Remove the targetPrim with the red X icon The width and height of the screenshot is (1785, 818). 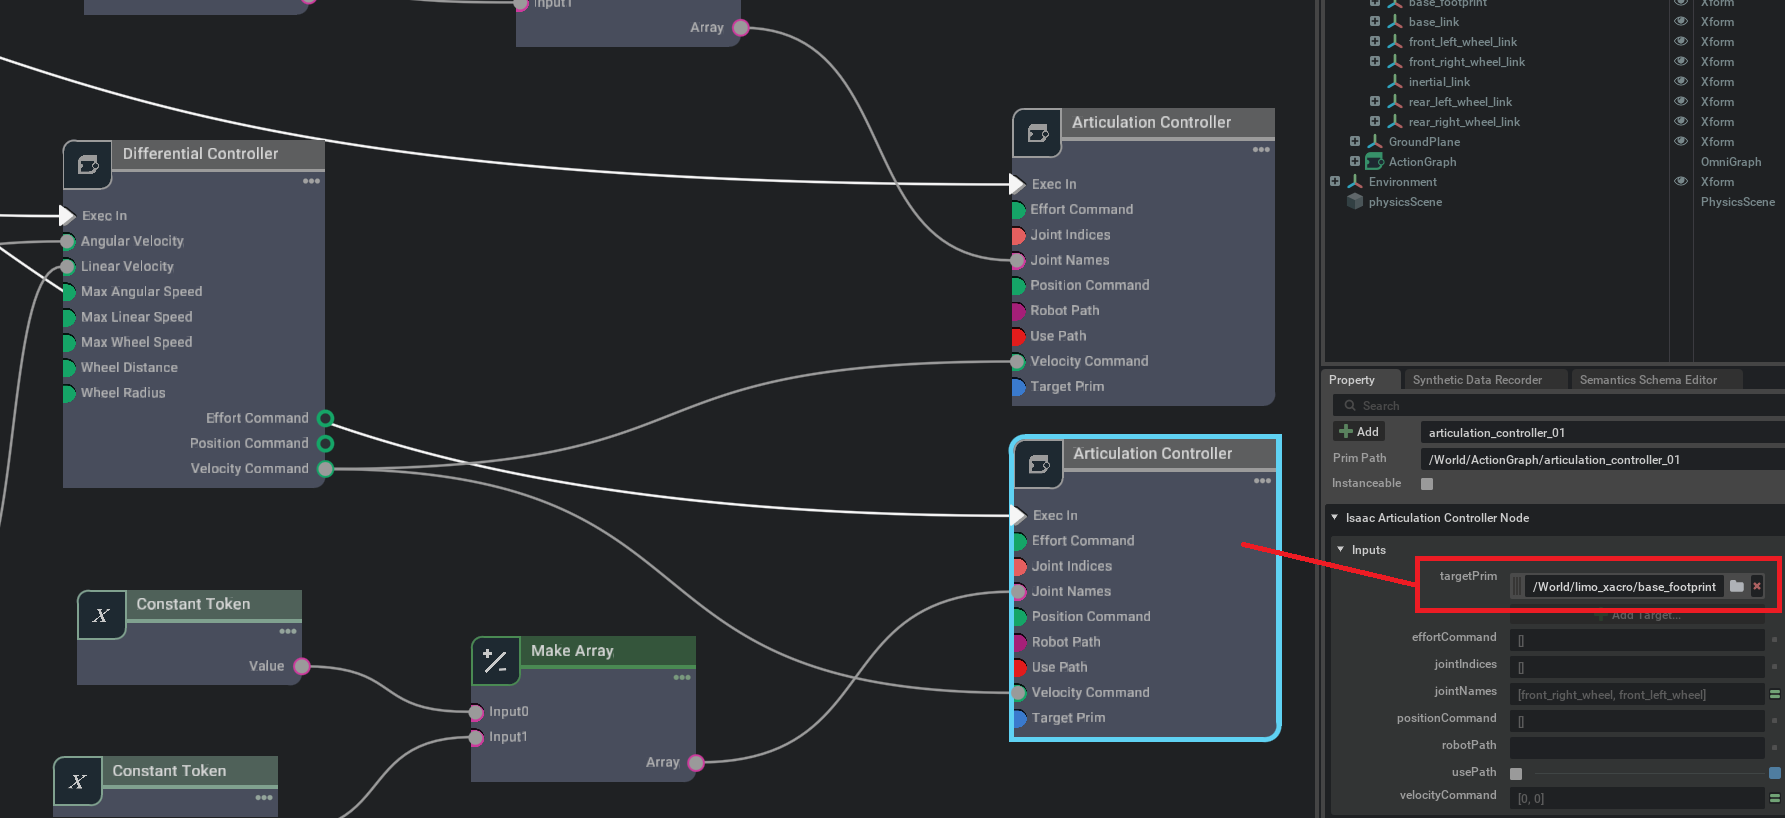coord(1757,586)
